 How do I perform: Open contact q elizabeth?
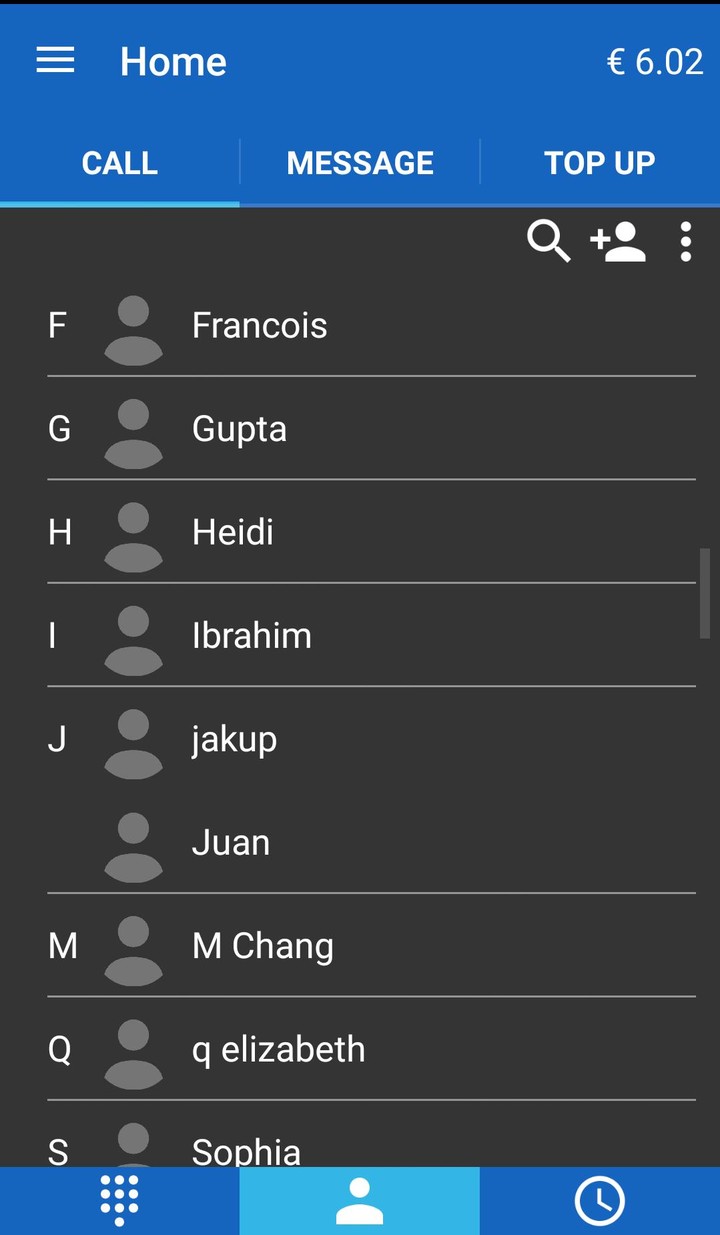278,1050
